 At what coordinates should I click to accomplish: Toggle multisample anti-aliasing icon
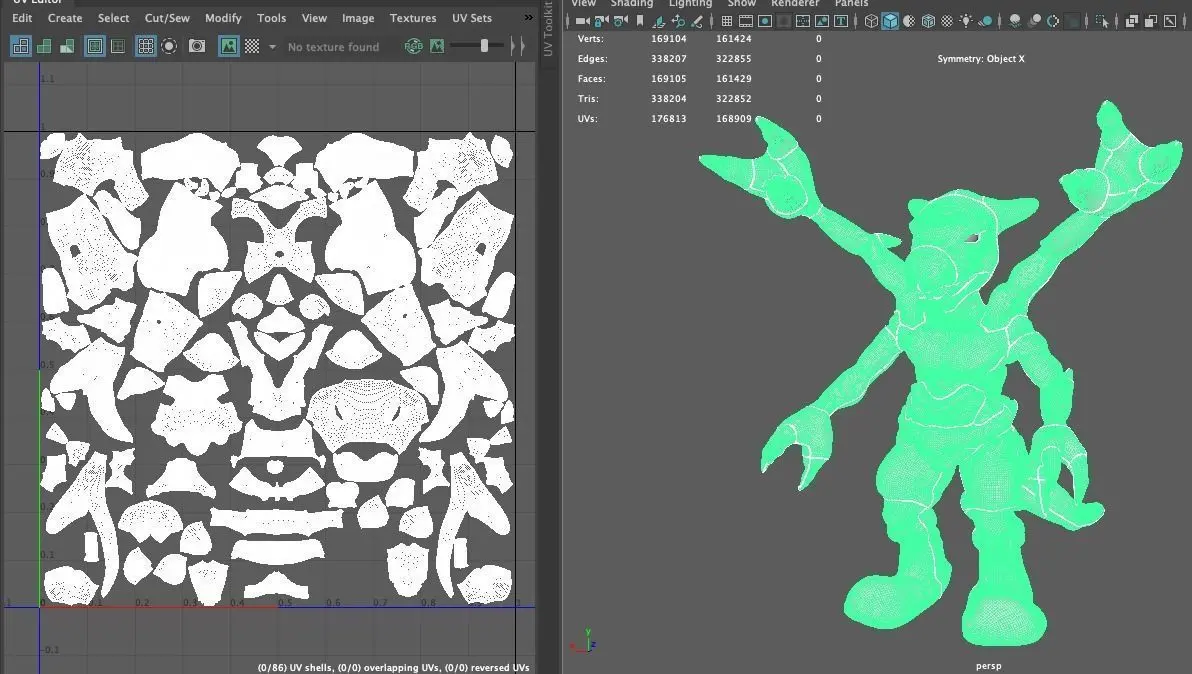[1053, 21]
